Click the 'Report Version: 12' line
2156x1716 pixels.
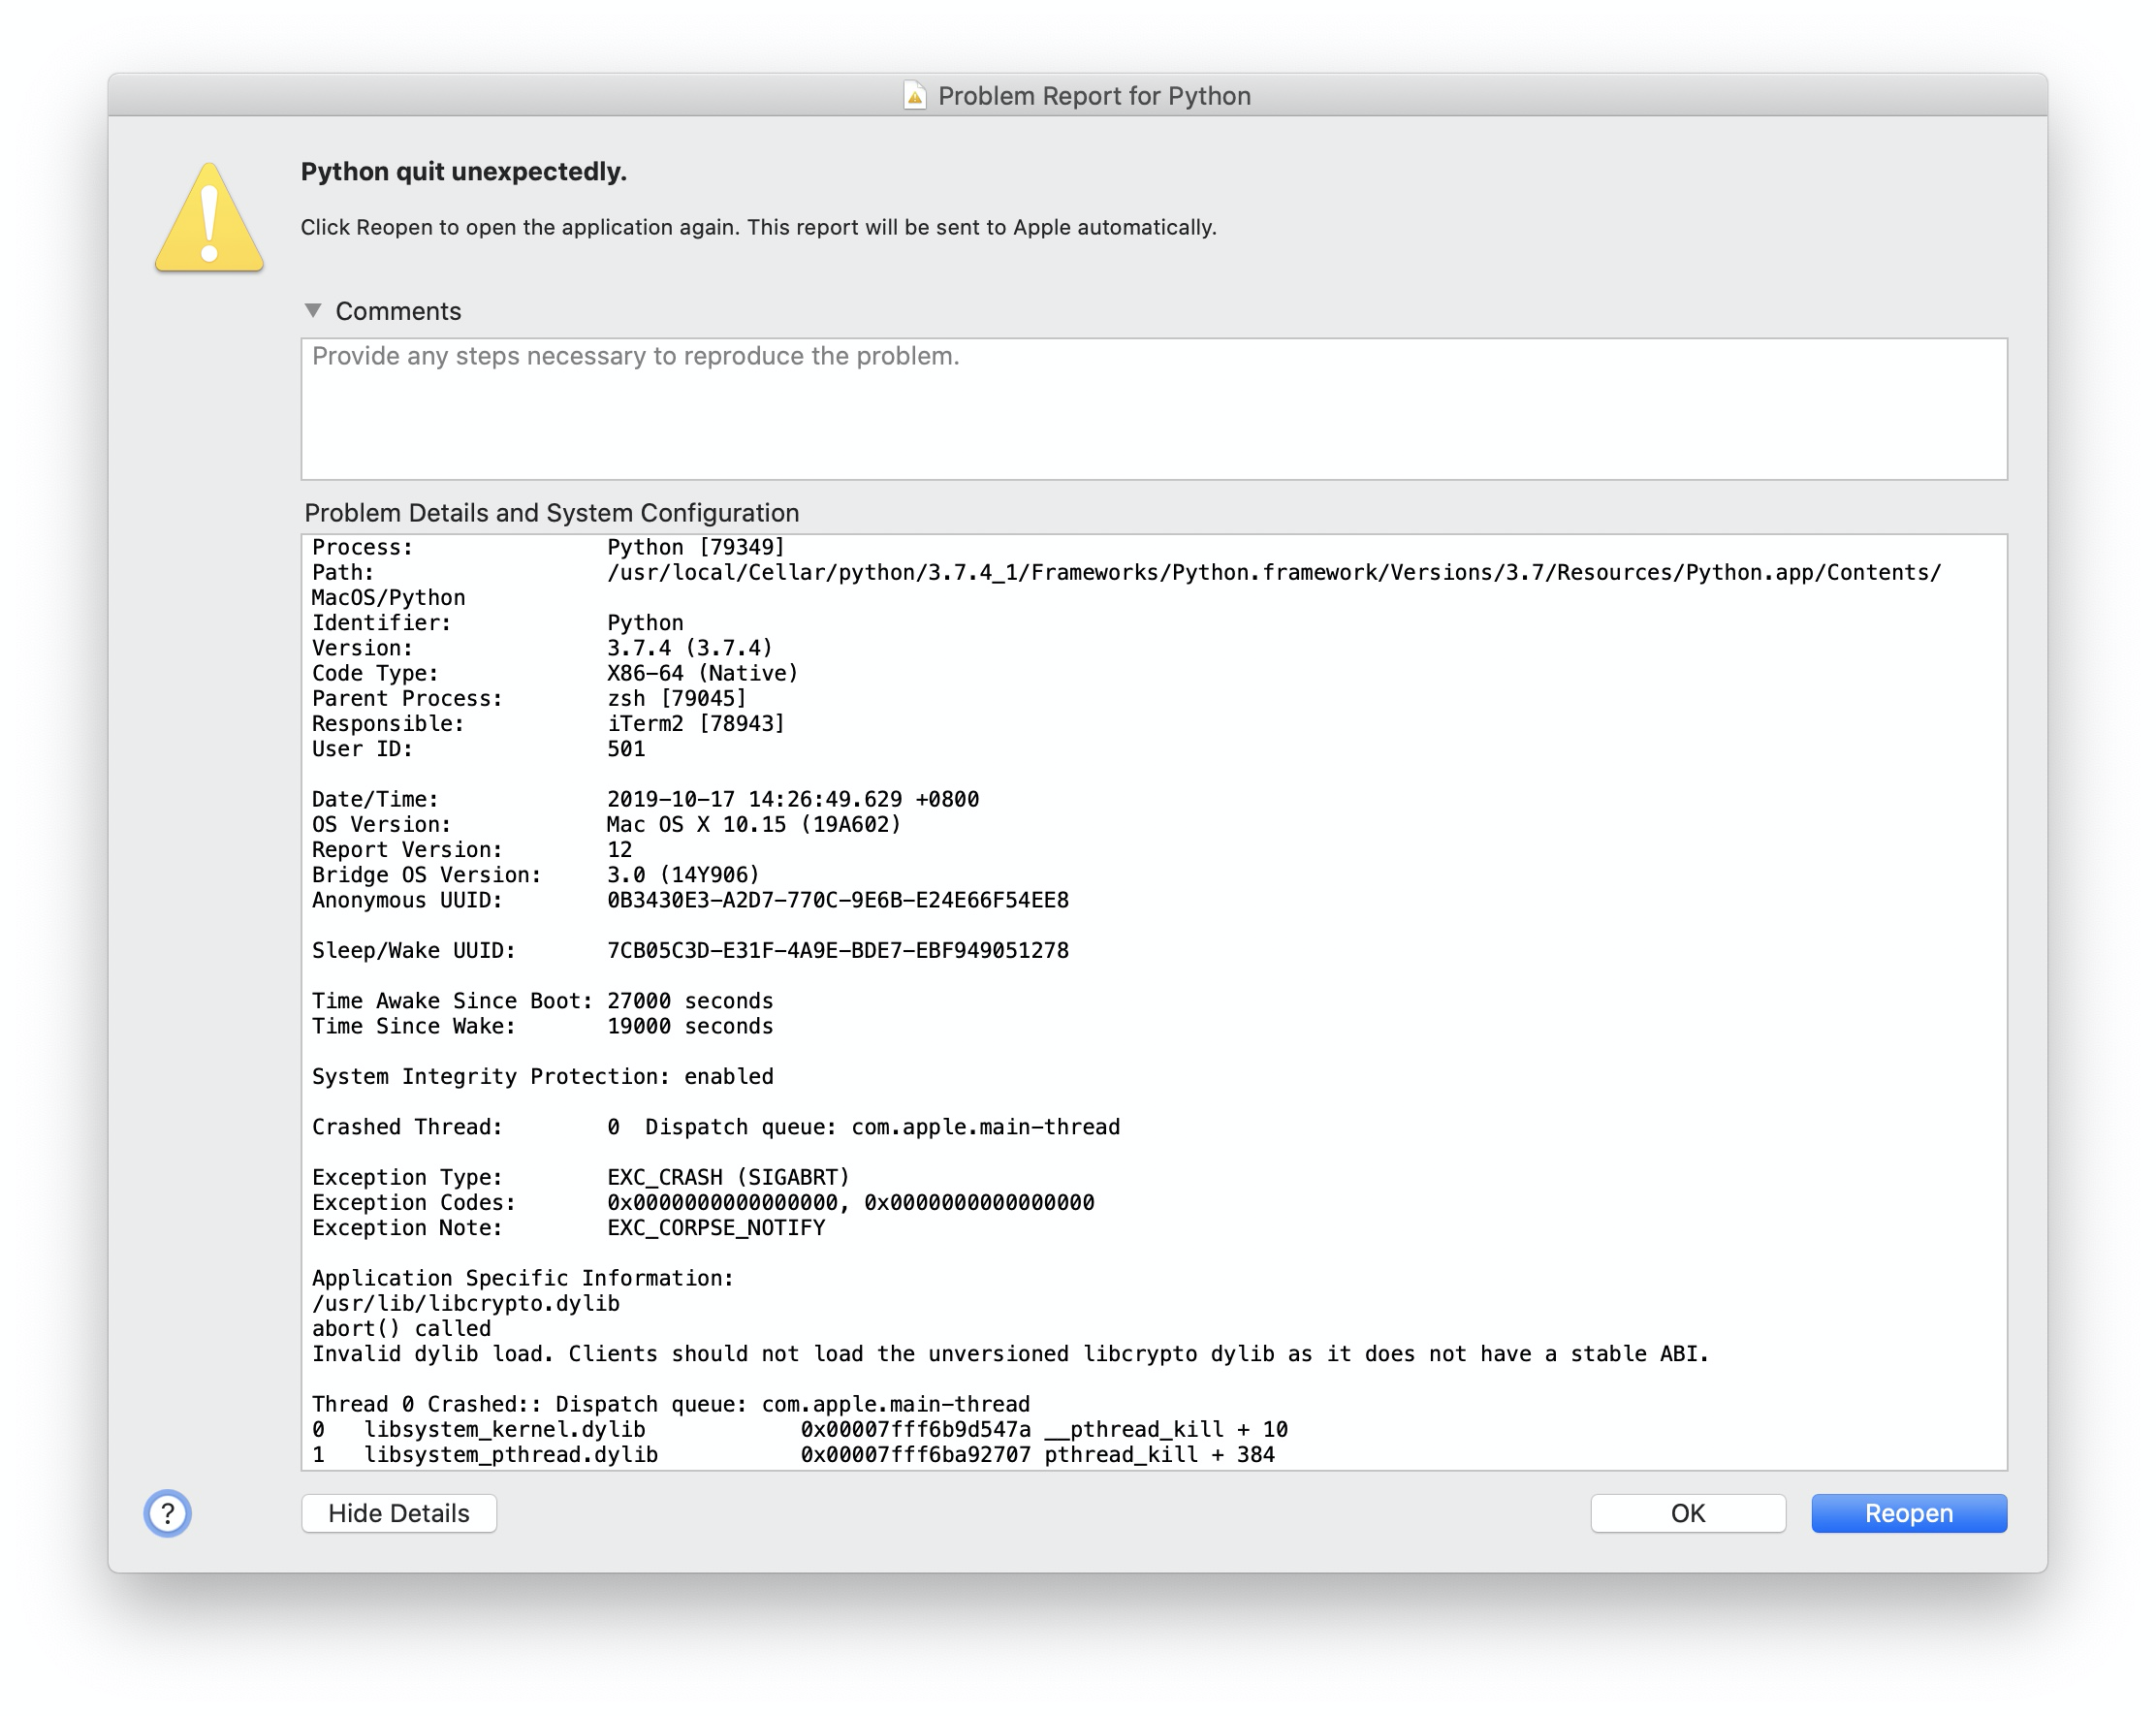(x=472, y=849)
